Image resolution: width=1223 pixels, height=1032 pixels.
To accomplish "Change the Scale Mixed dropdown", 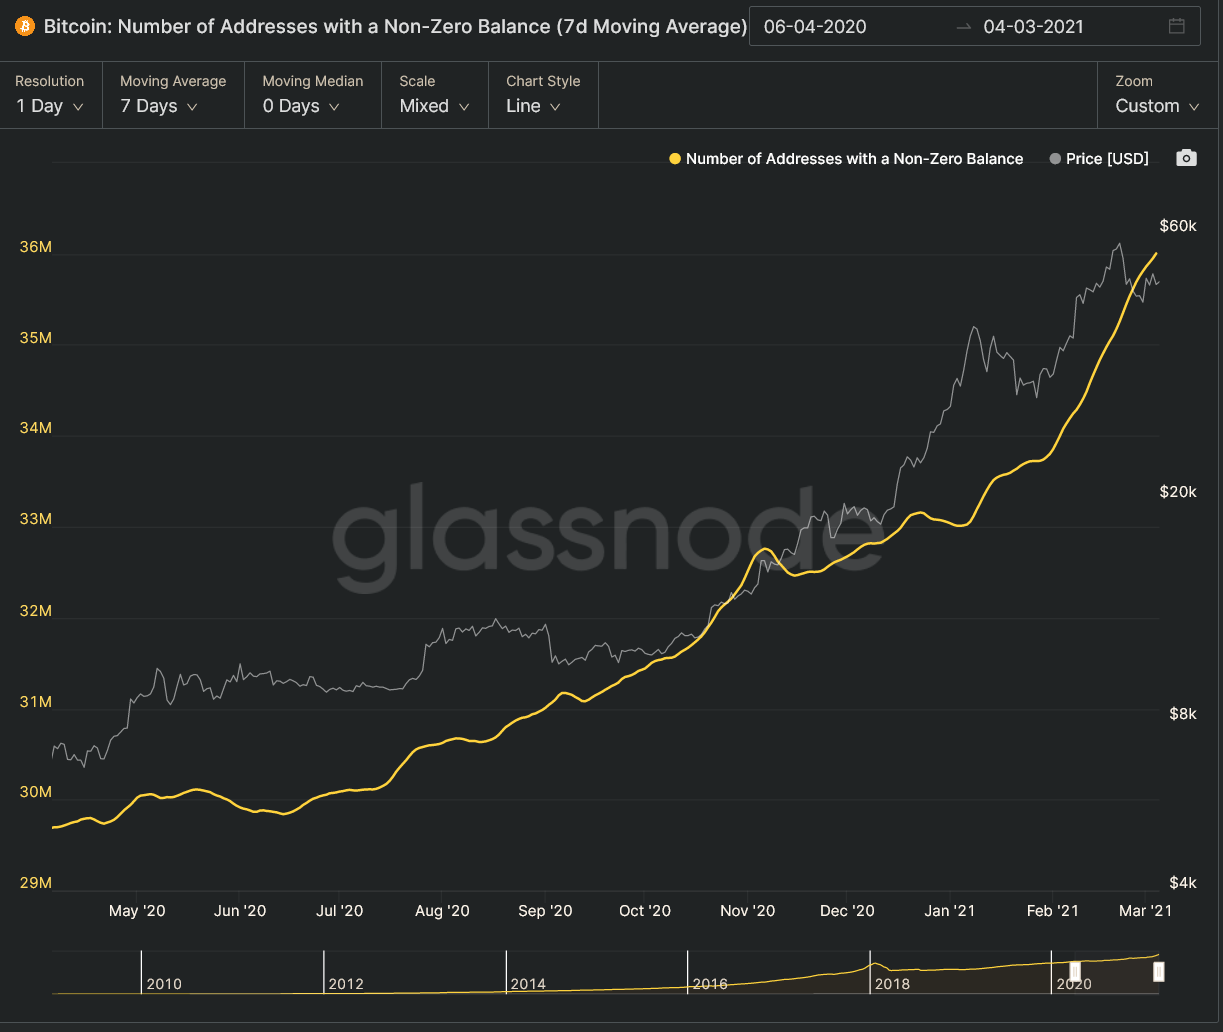I will click(435, 95).
